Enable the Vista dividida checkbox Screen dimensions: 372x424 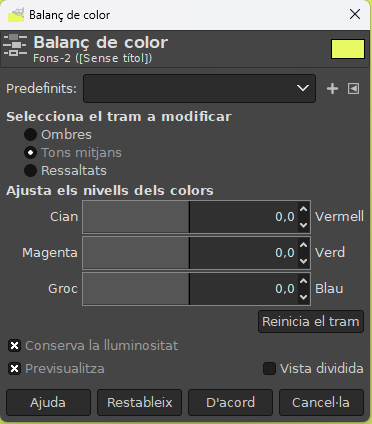tap(269, 369)
